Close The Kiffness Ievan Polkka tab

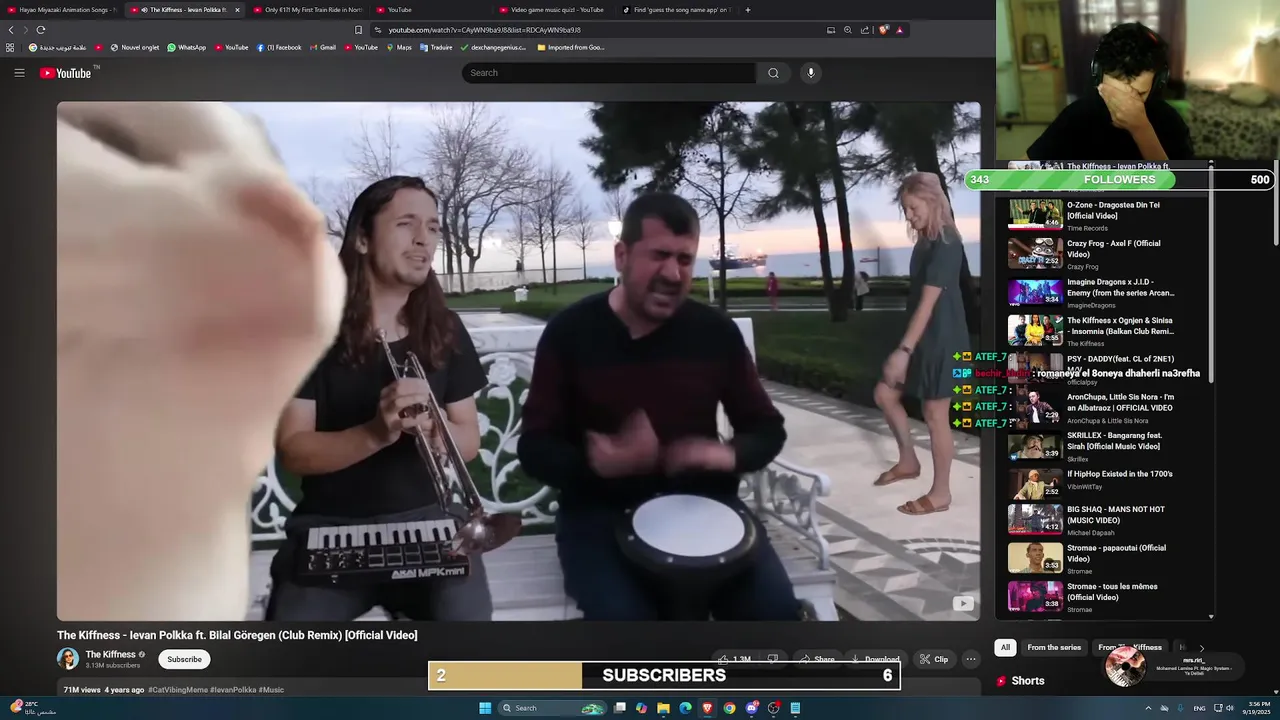pyautogui.click(x=237, y=10)
